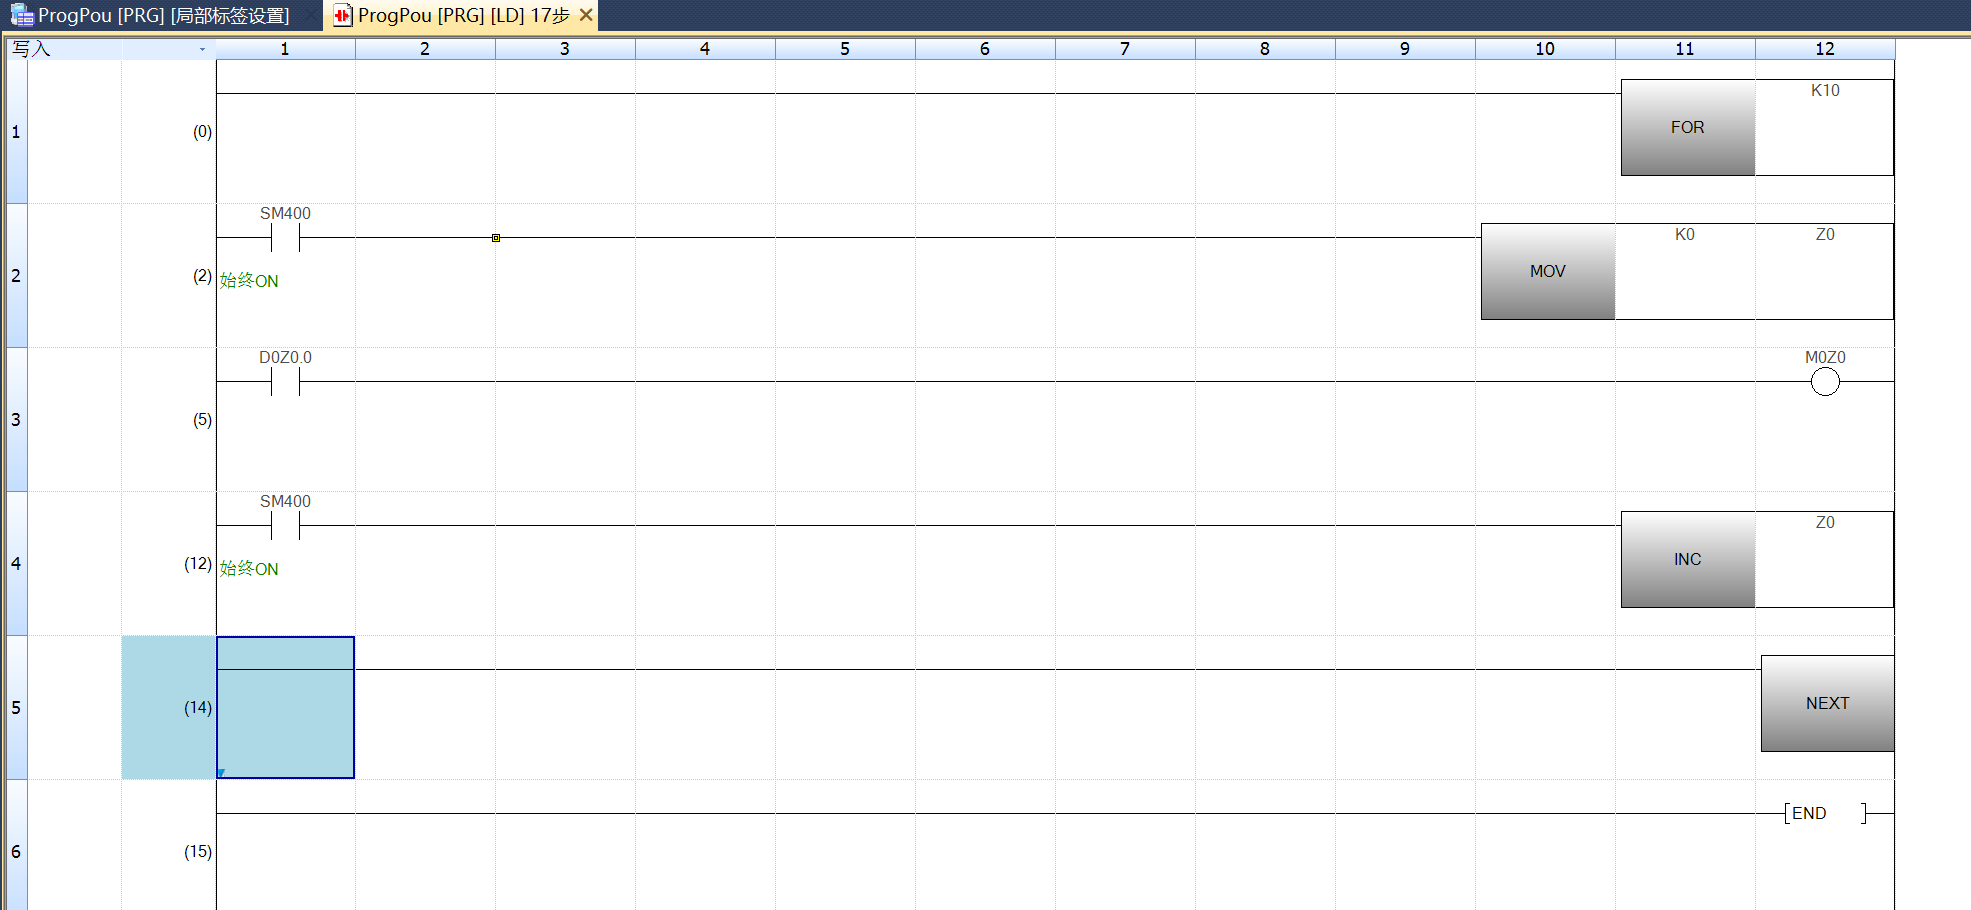Select the M0Z0 output coil
This screenshot has width=1971, height=910.
click(1824, 382)
